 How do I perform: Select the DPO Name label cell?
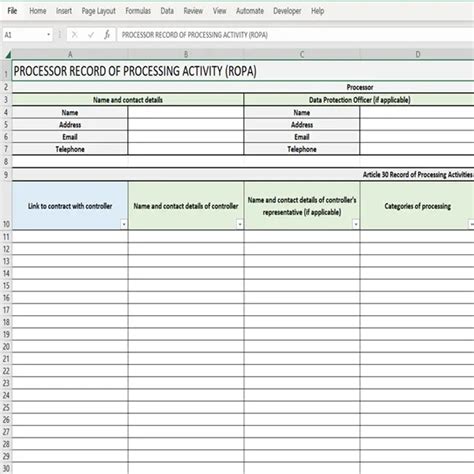tap(302, 112)
